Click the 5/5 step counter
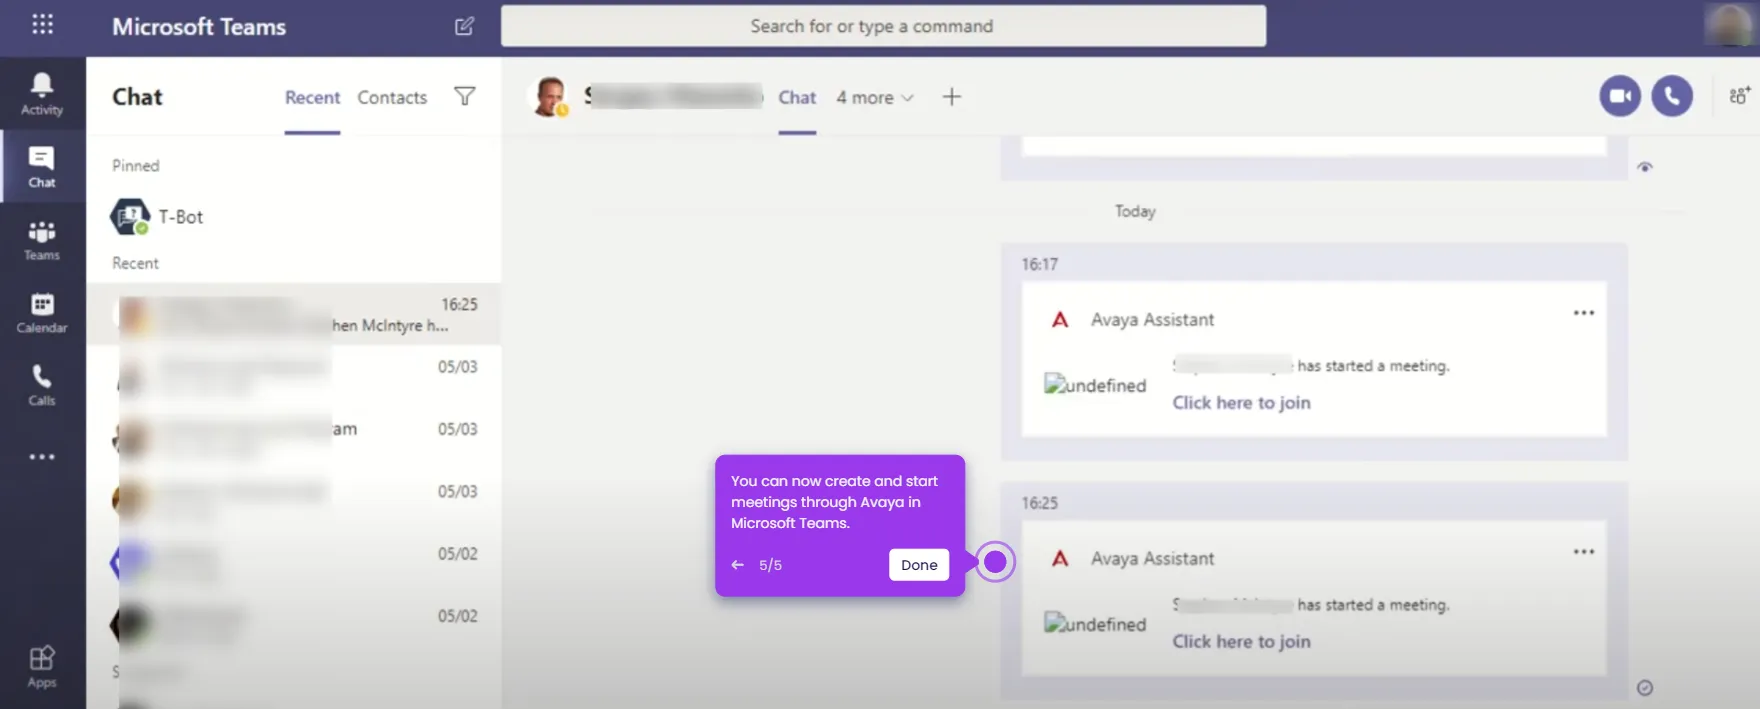 coord(770,565)
